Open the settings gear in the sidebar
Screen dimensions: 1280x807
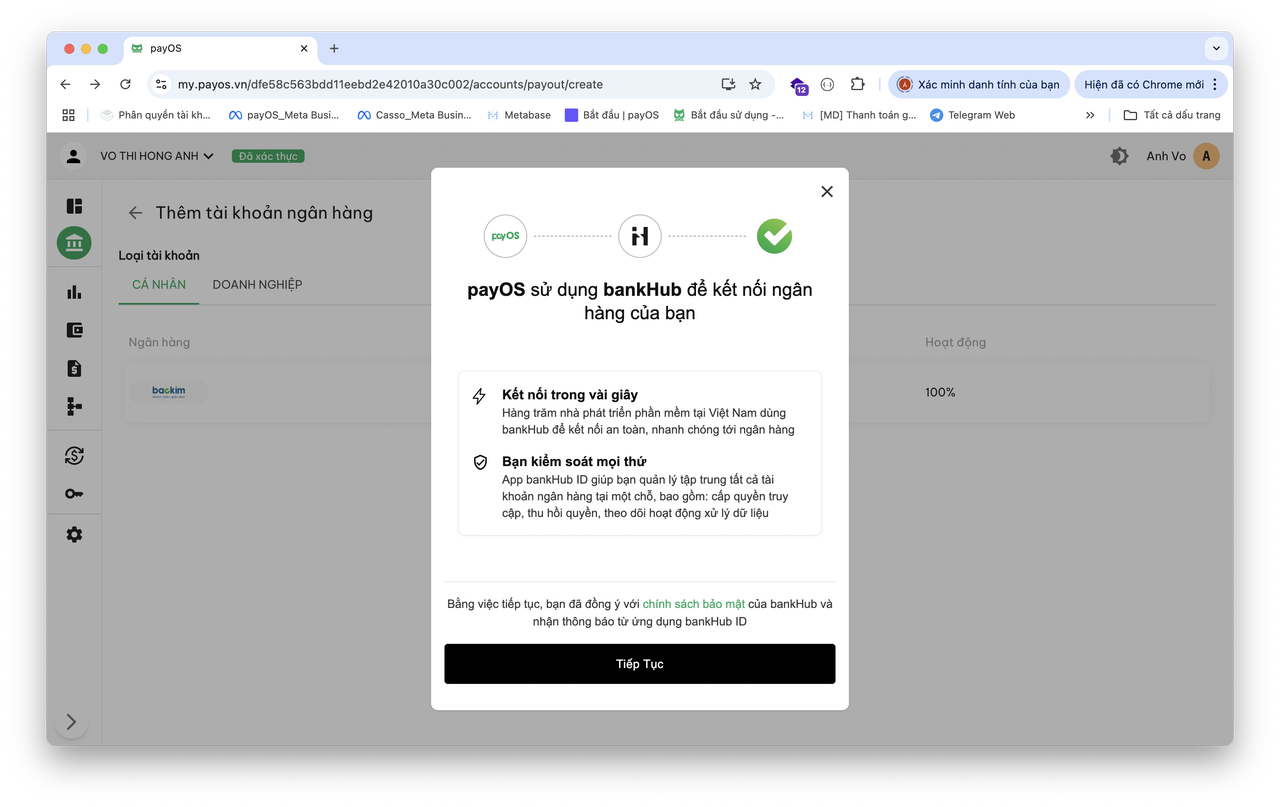[74, 535]
